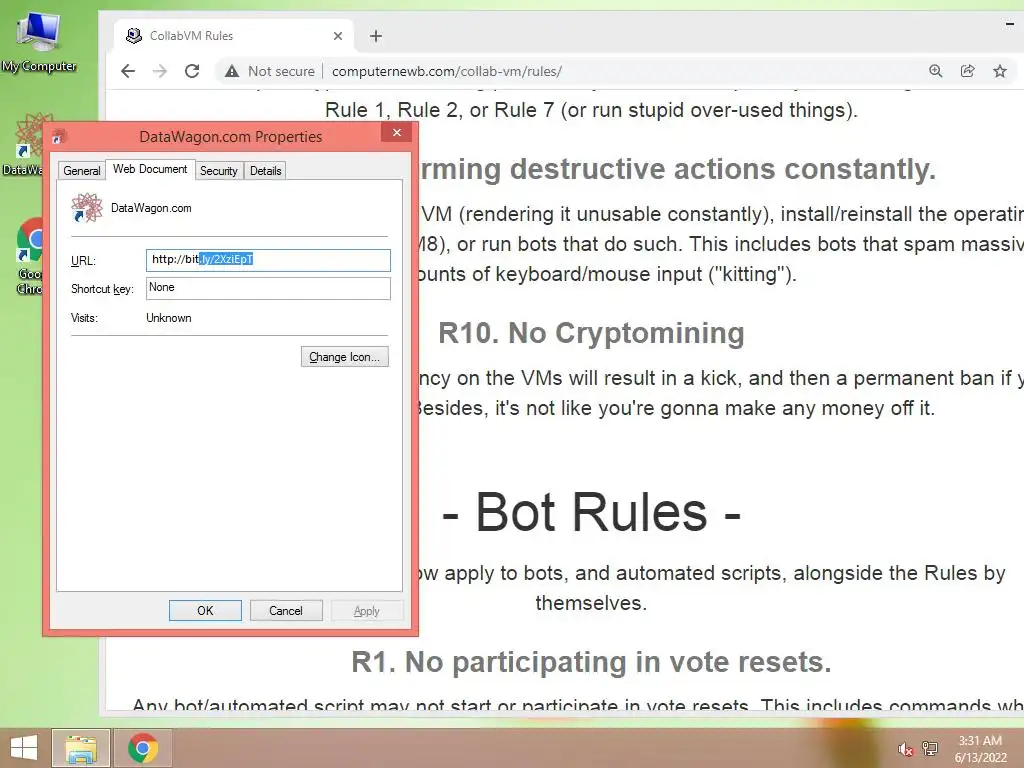Click the URL text field
1024x768 pixels.
[268, 260]
